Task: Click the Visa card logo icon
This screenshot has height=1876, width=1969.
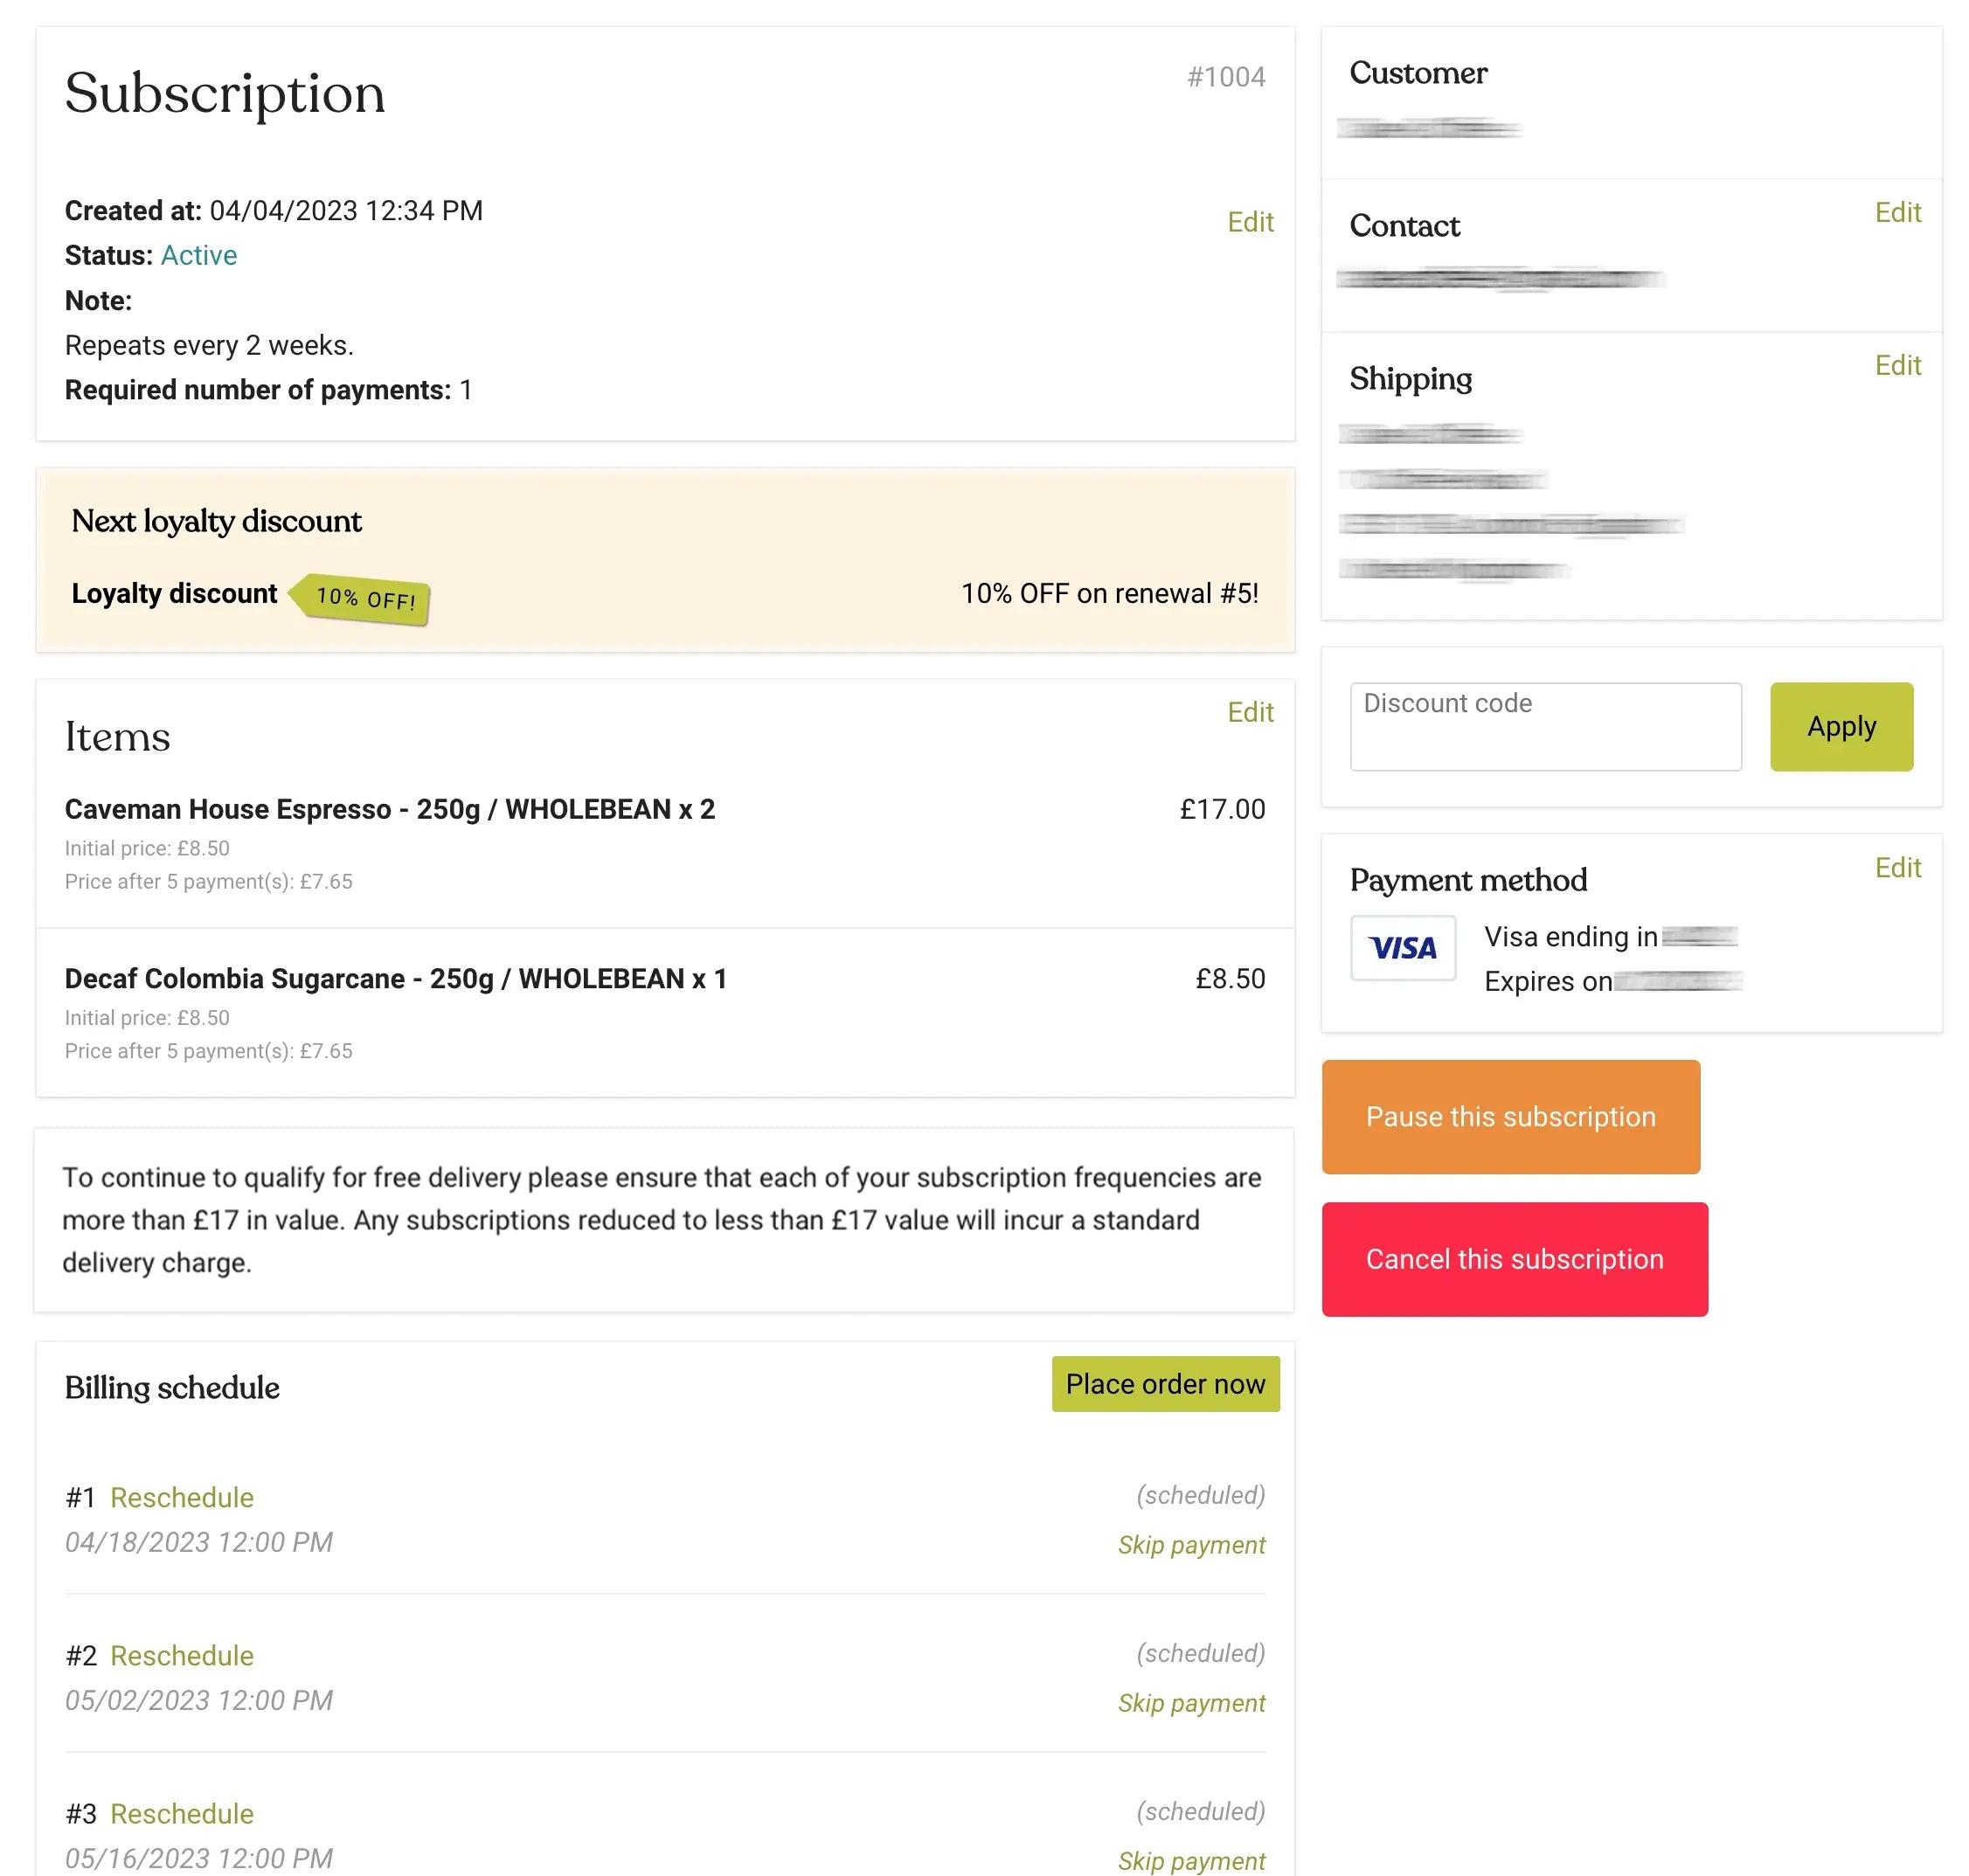Action: [1402, 947]
